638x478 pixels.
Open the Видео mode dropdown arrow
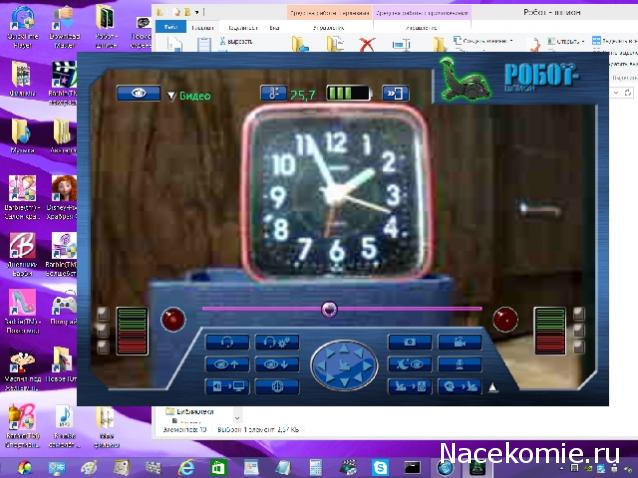[171, 96]
